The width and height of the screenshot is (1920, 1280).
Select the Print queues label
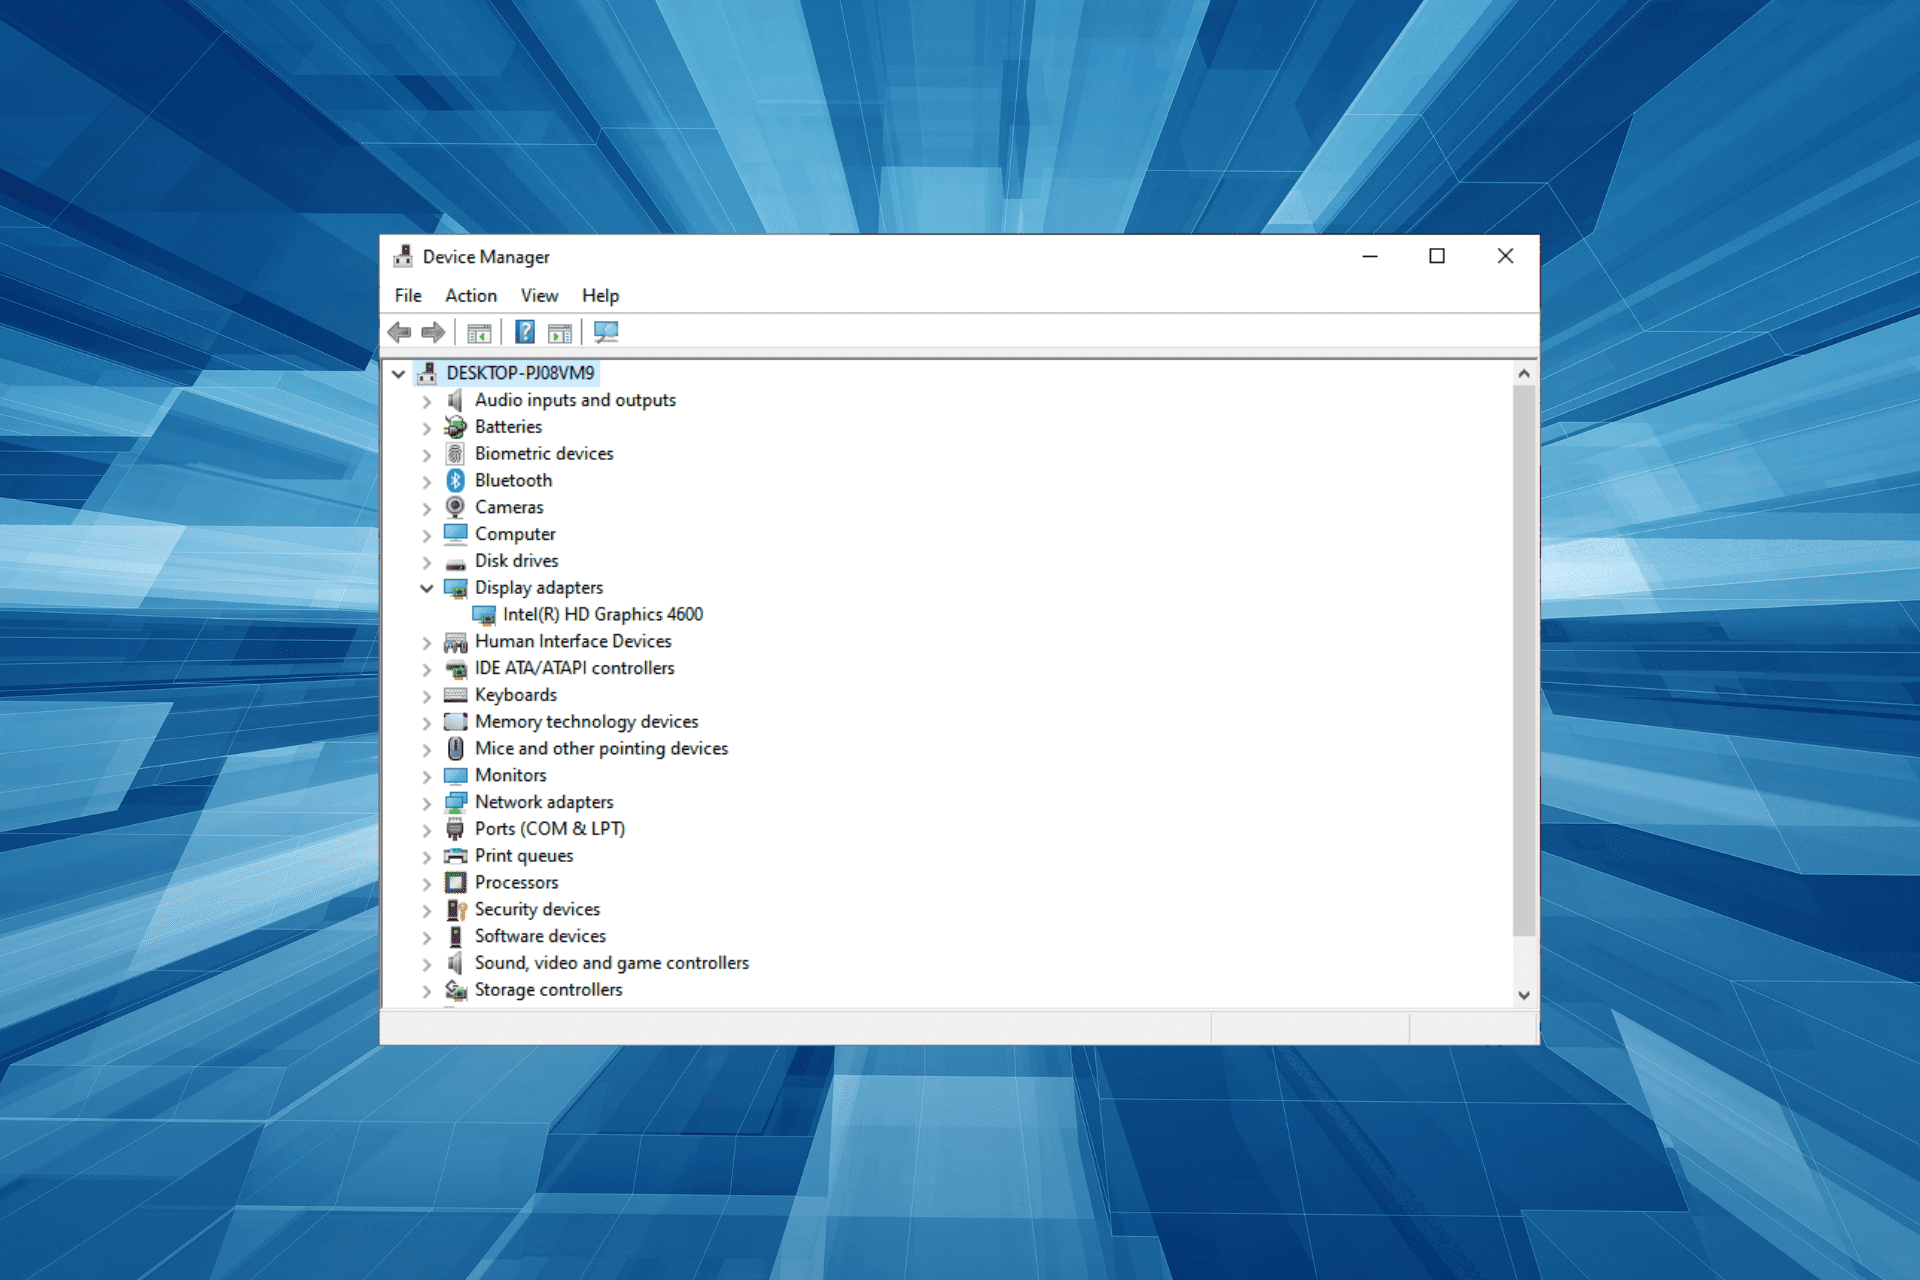click(524, 856)
